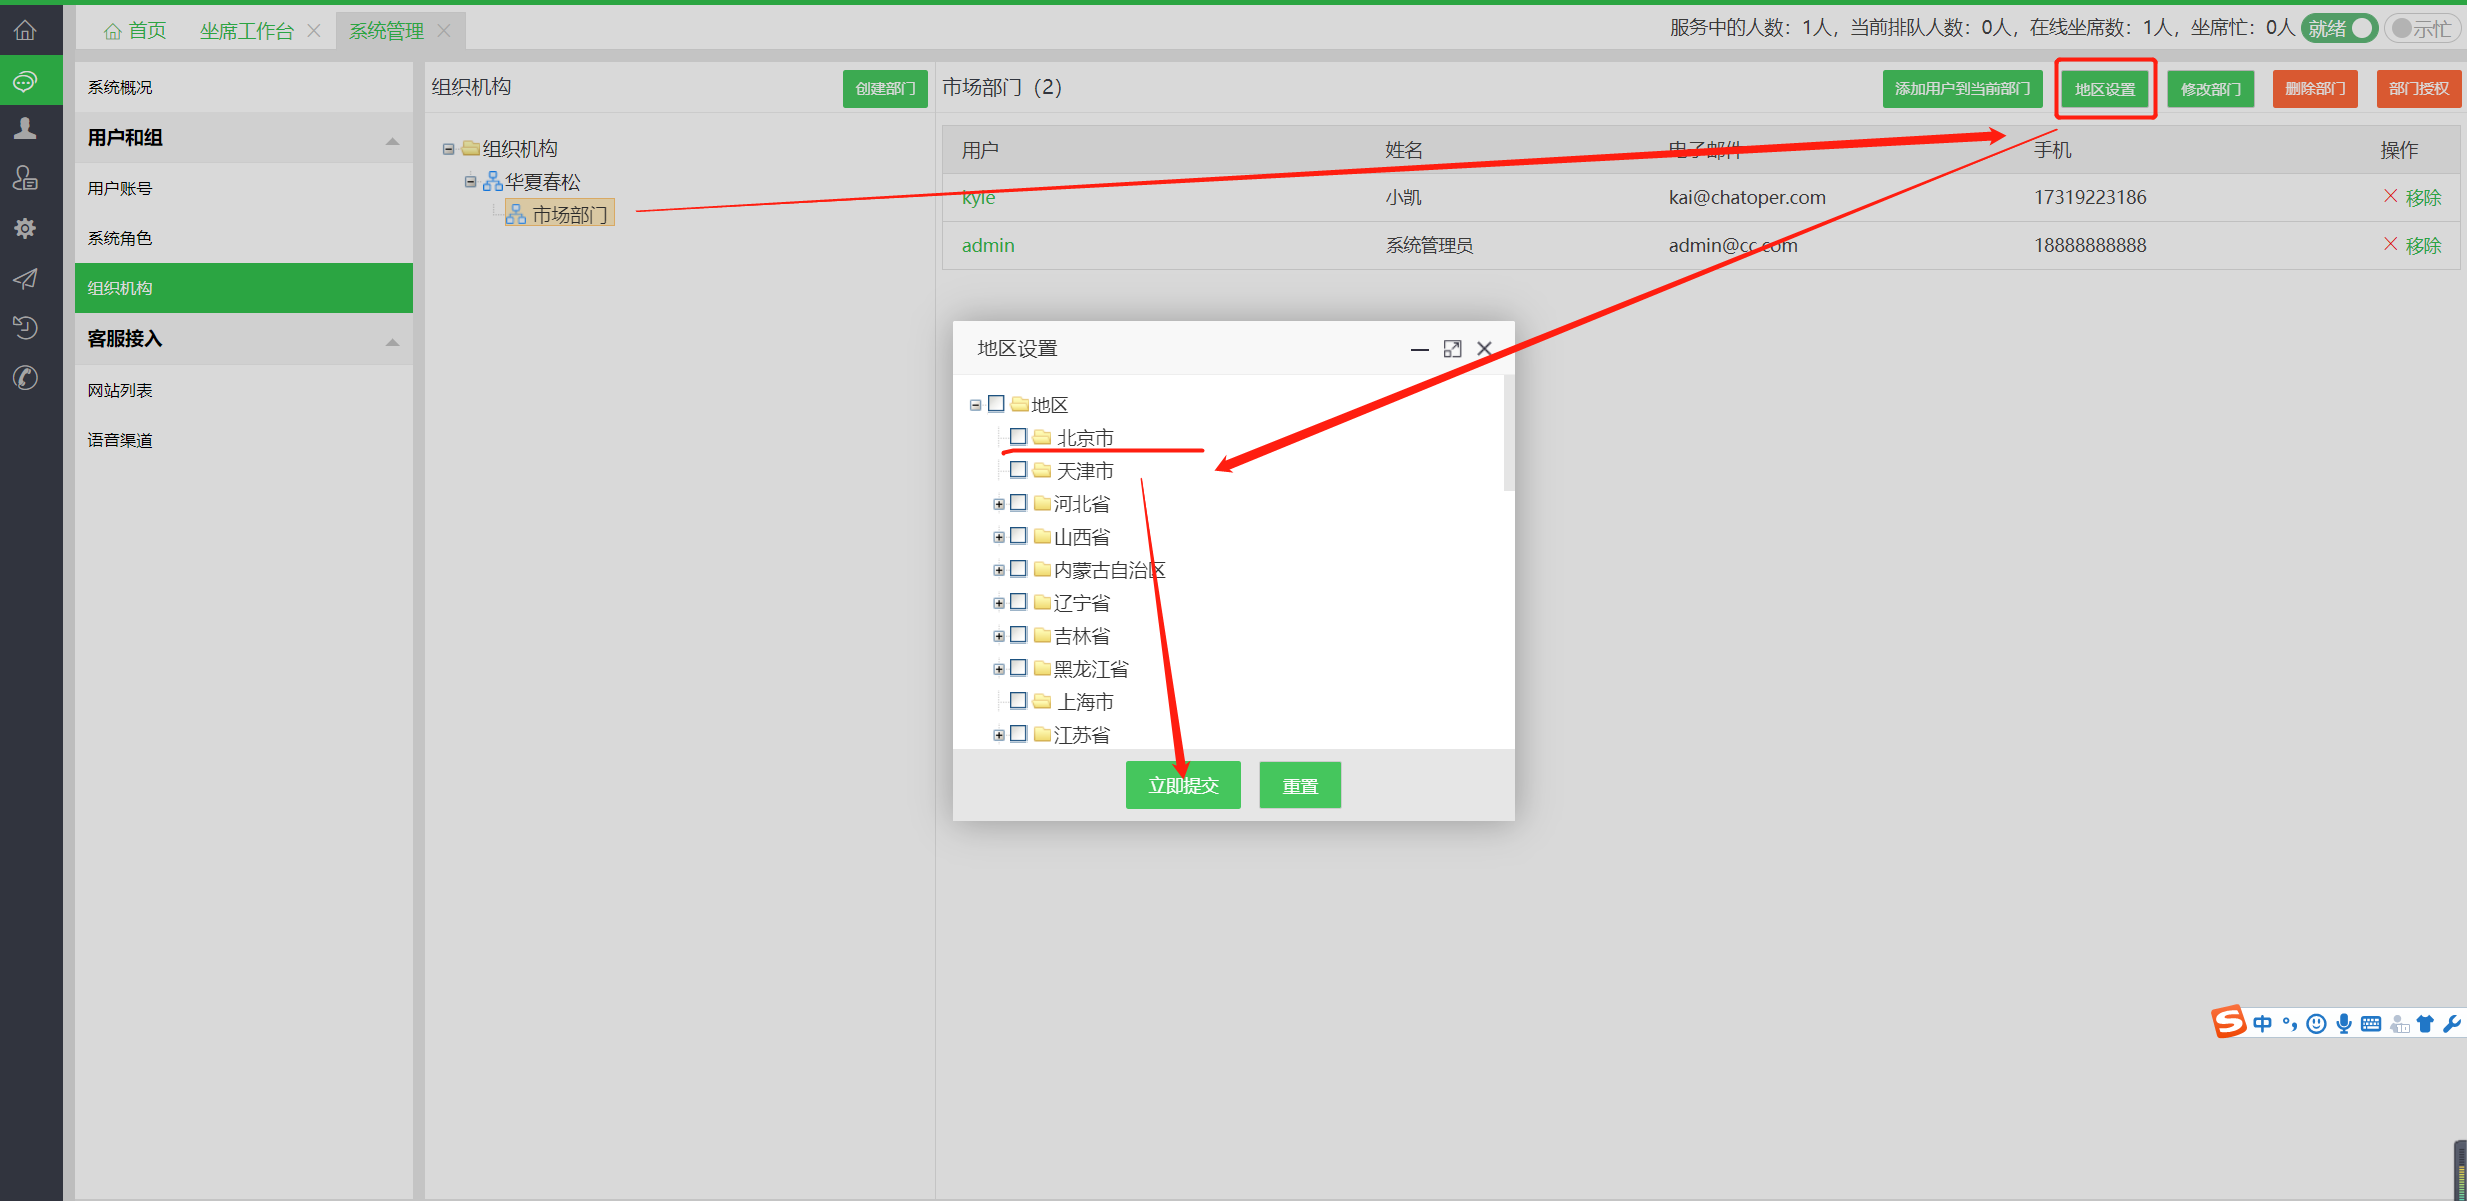Expand the 内蒙古自治区 tree node
The height and width of the screenshot is (1201, 2467).
click(x=998, y=570)
